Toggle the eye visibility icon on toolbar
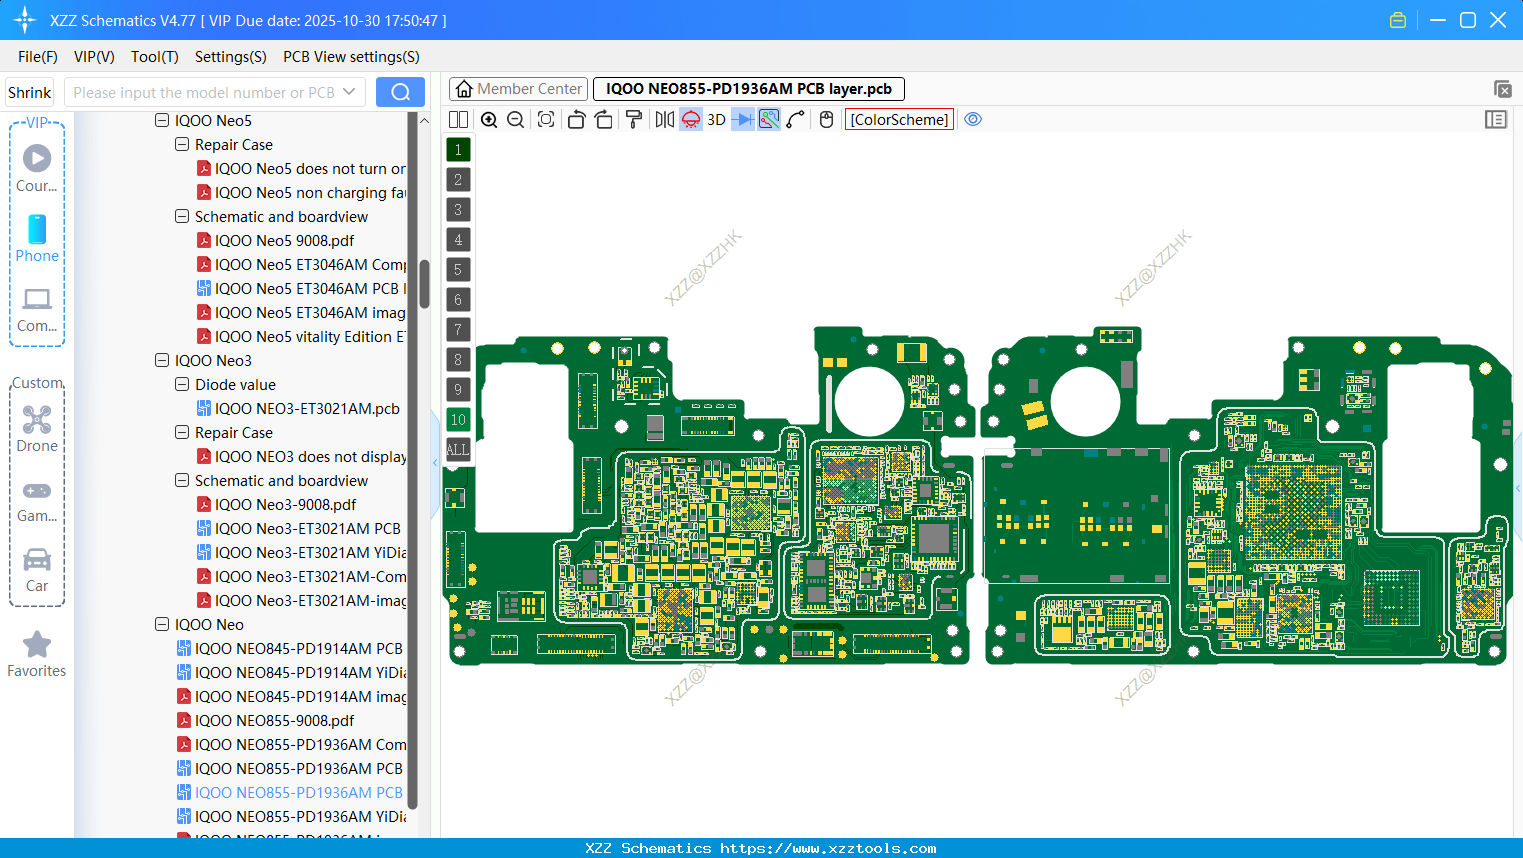 tap(973, 119)
